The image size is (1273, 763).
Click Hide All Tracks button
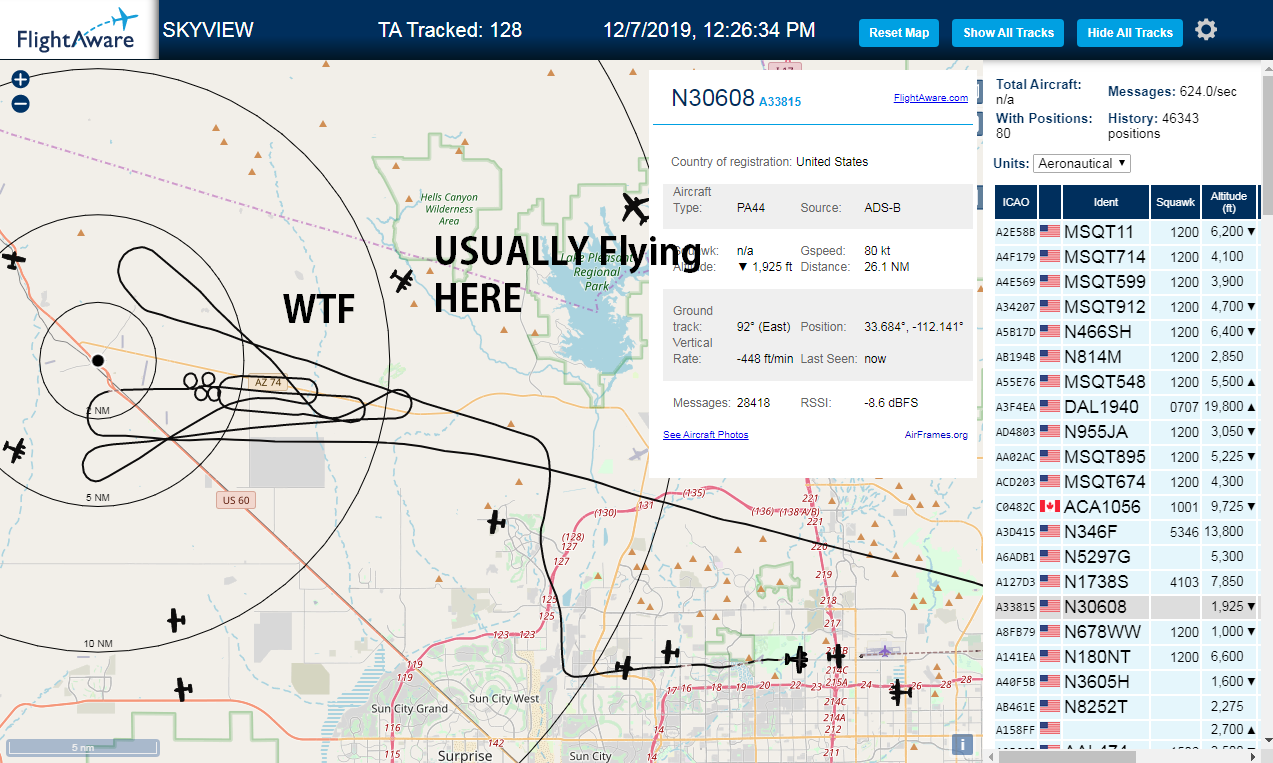[1130, 32]
